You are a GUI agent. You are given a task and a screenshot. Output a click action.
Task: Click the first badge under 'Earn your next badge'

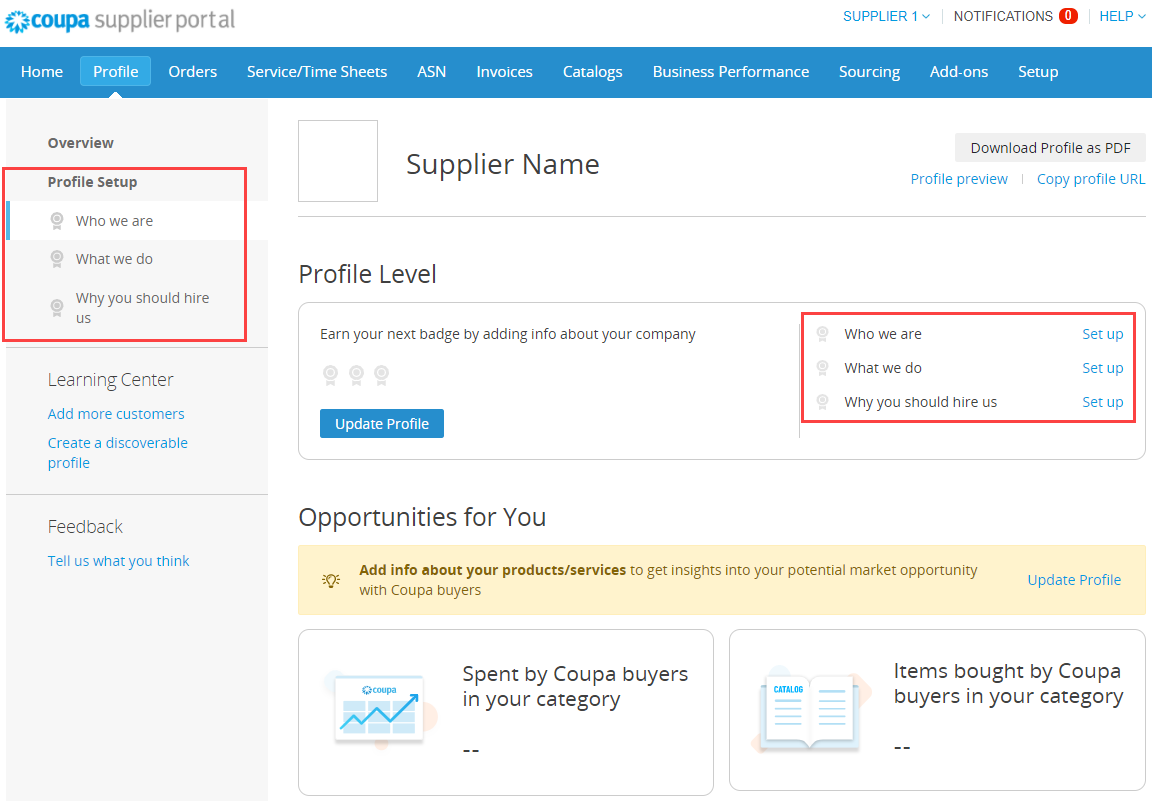(331, 376)
